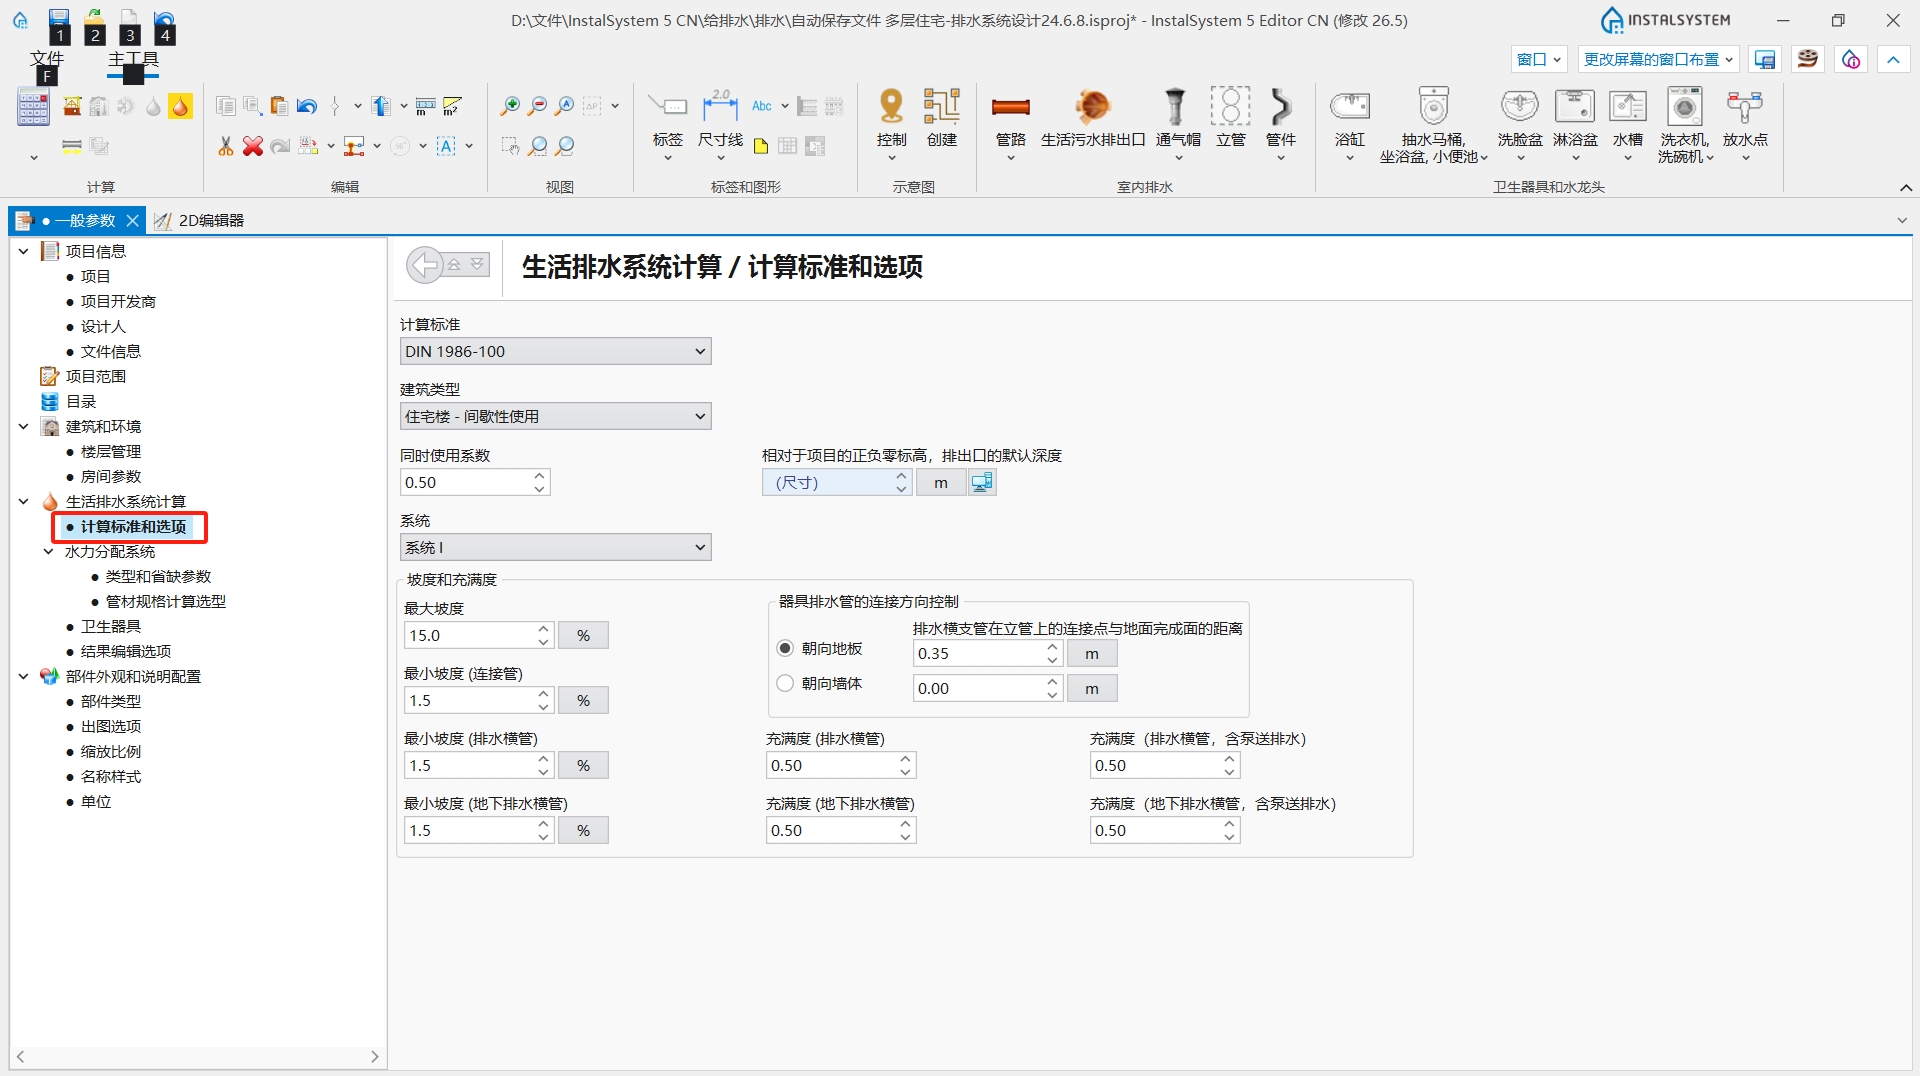Insert a 抽水马桶 toilet fixture
The width and height of the screenshot is (1920, 1076).
[x=1433, y=125]
